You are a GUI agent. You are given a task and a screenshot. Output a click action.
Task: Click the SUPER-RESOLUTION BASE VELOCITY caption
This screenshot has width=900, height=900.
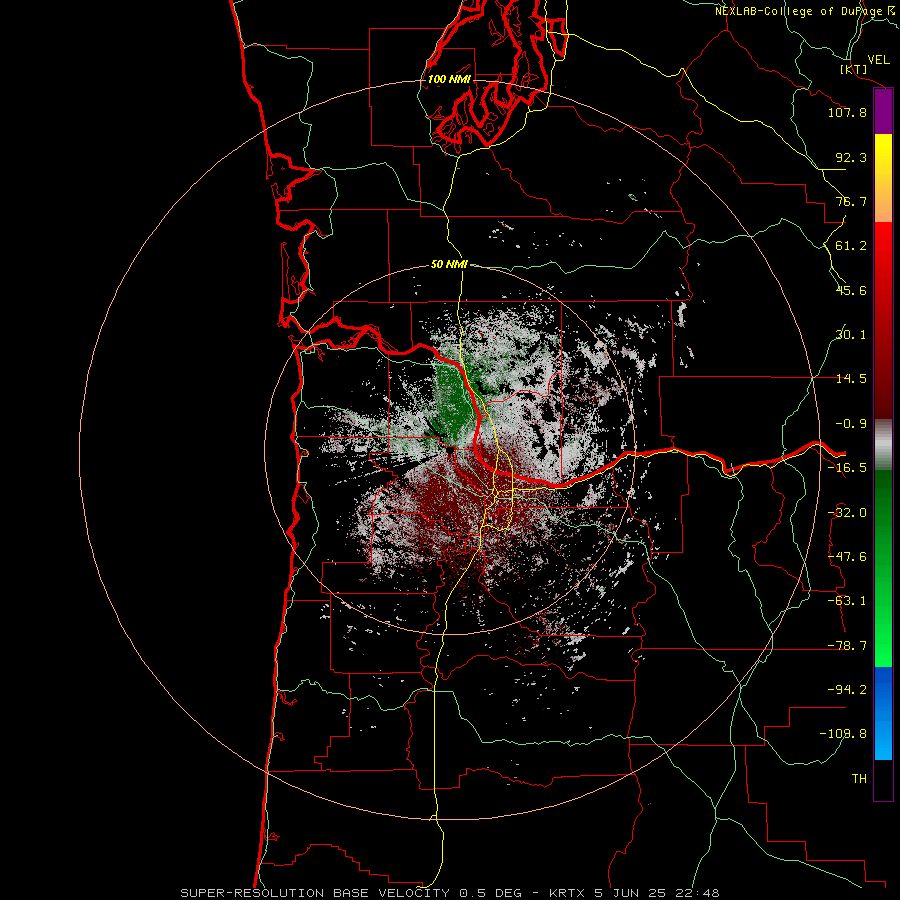[317, 893]
